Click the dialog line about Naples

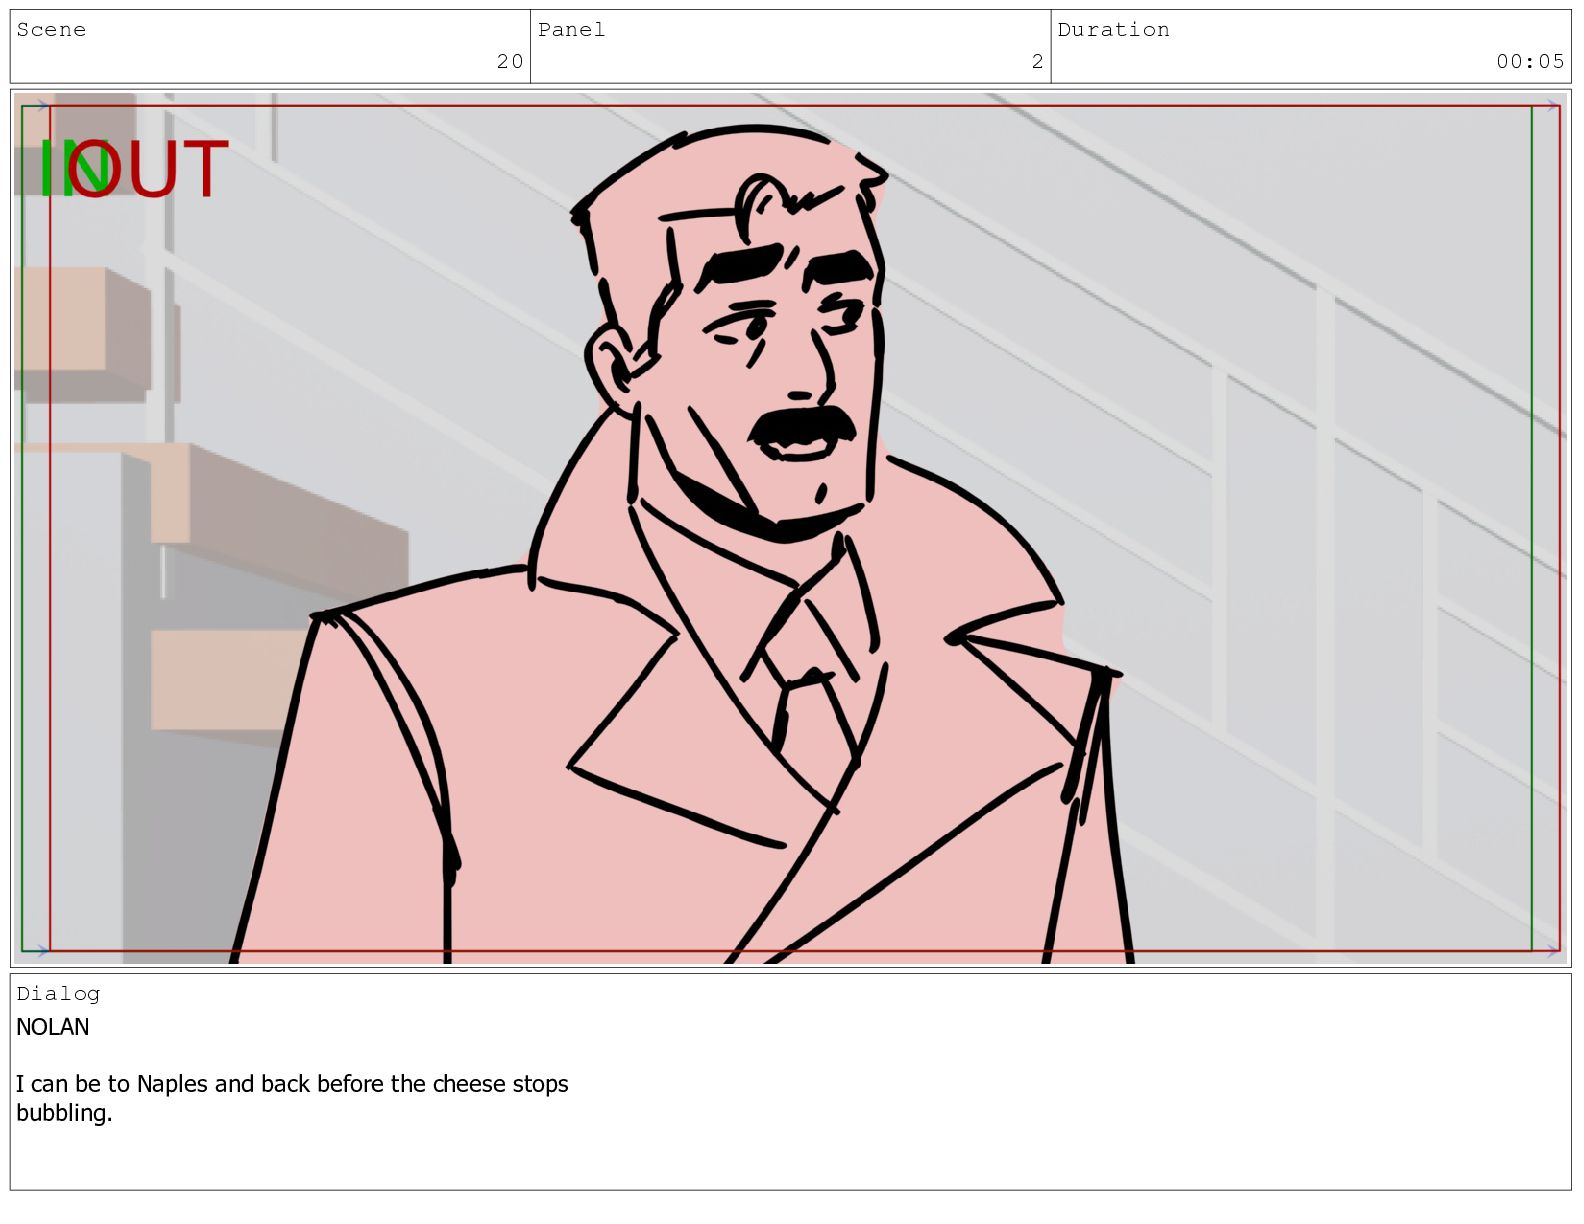pyautogui.click(x=292, y=1098)
